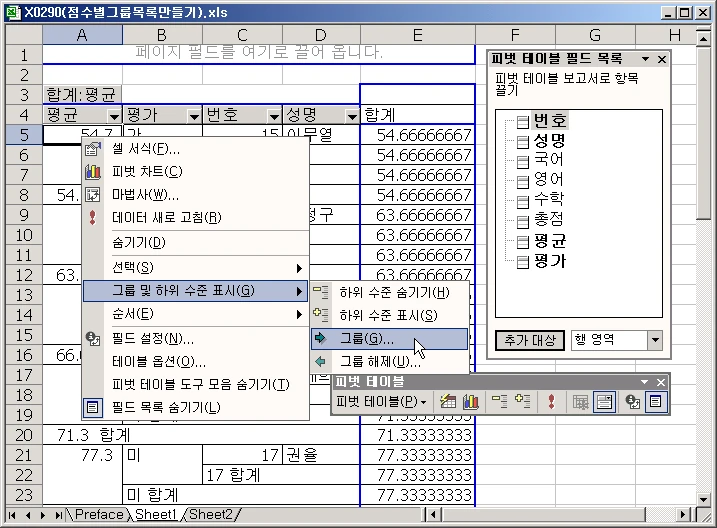Click the Format Report icon in PivotTable toolbar

coord(448,402)
